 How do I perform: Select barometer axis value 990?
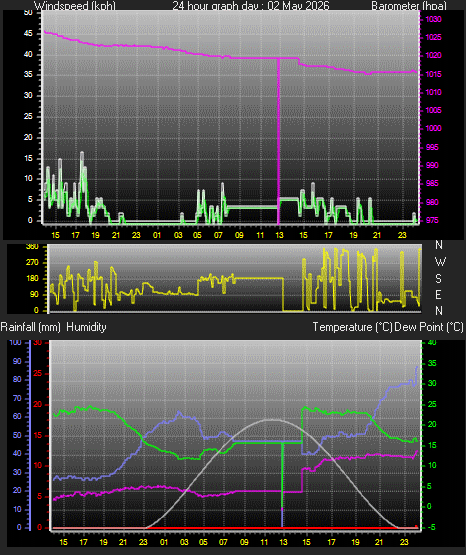pyautogui.click(x=432, y=165)
